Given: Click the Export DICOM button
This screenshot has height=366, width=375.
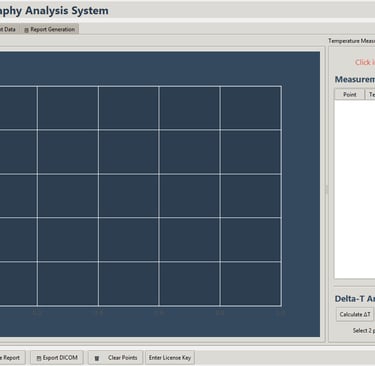Looking at the screenshot, I should pos(57,358).
